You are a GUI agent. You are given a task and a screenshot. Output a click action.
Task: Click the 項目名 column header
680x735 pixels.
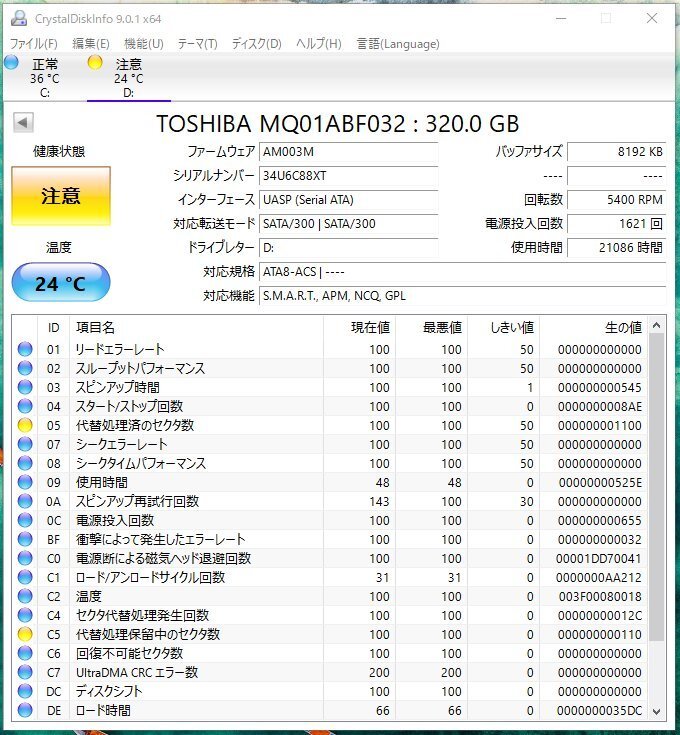[196, 327]
